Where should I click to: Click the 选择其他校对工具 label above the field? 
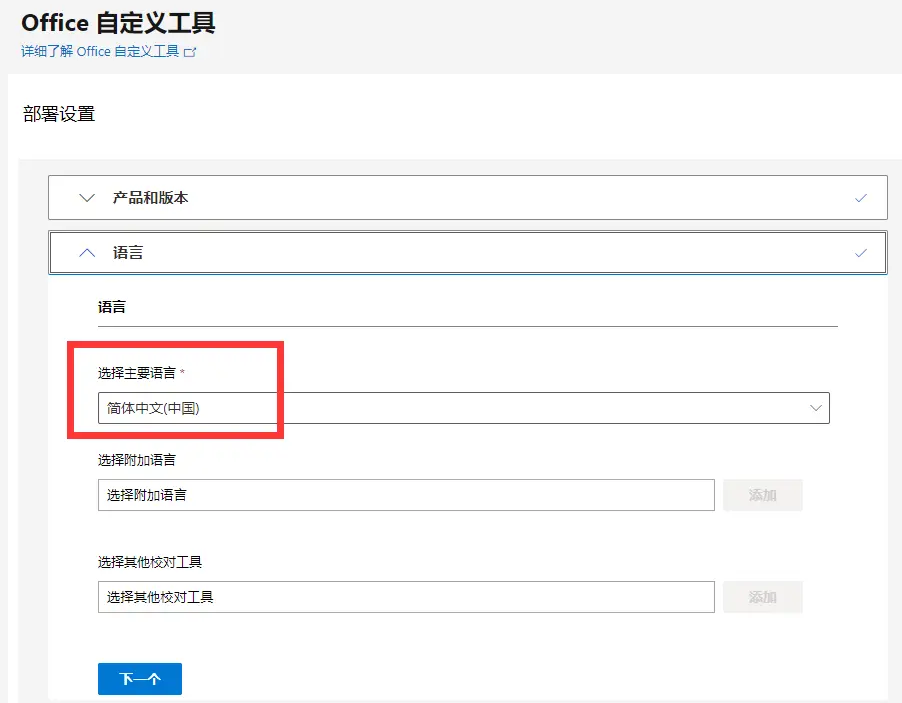[150, 562]
